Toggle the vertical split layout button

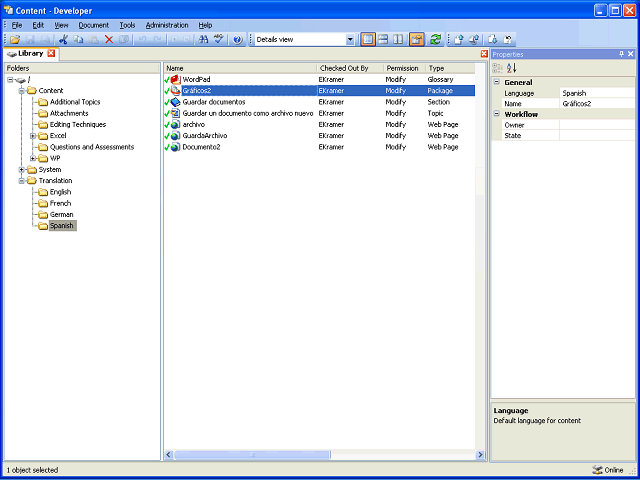[398, 40]
